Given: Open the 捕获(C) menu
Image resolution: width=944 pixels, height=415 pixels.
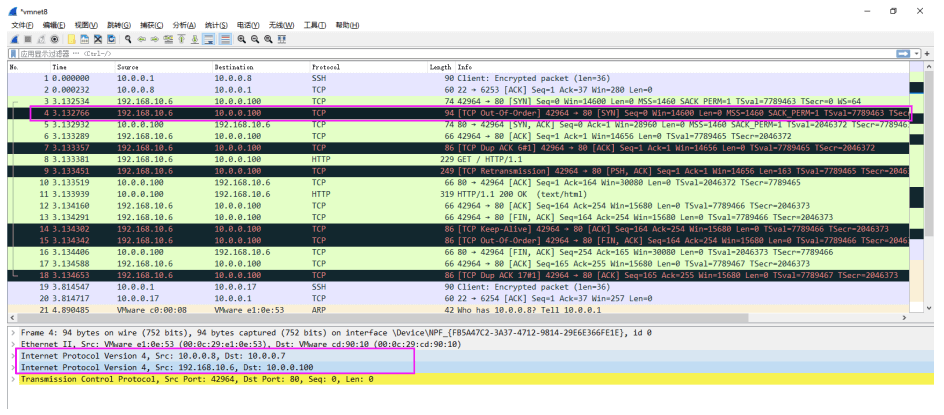Looking at the screenshot, I should [151, 25].
